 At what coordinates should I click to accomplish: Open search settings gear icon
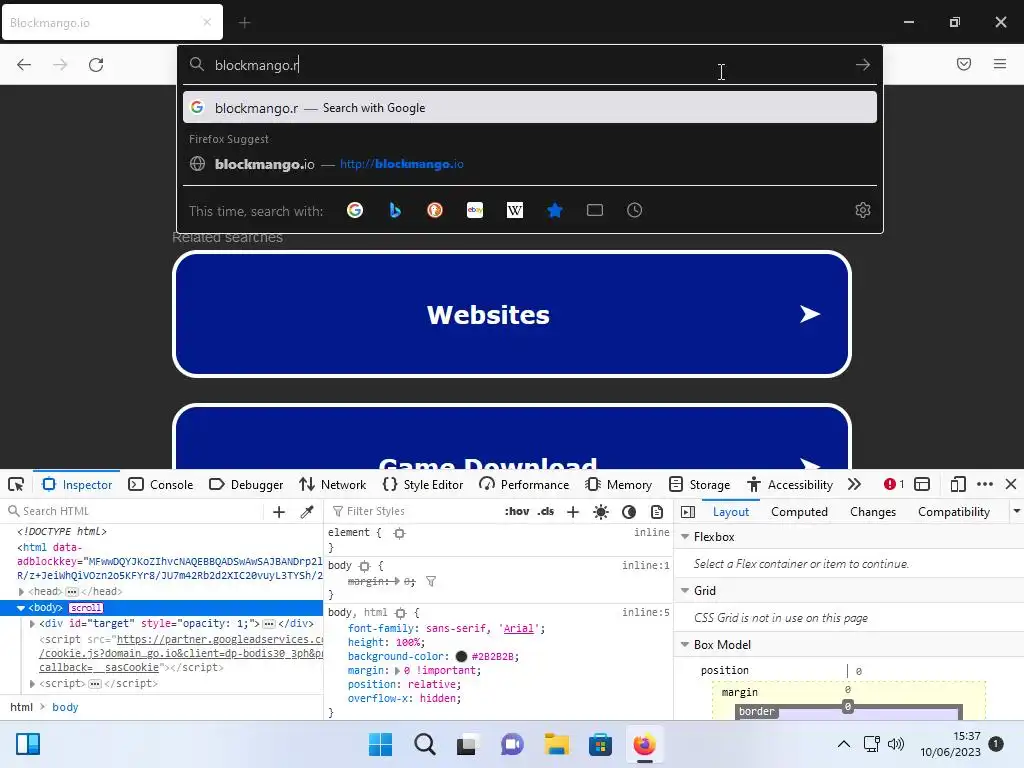tap(863, 210)
